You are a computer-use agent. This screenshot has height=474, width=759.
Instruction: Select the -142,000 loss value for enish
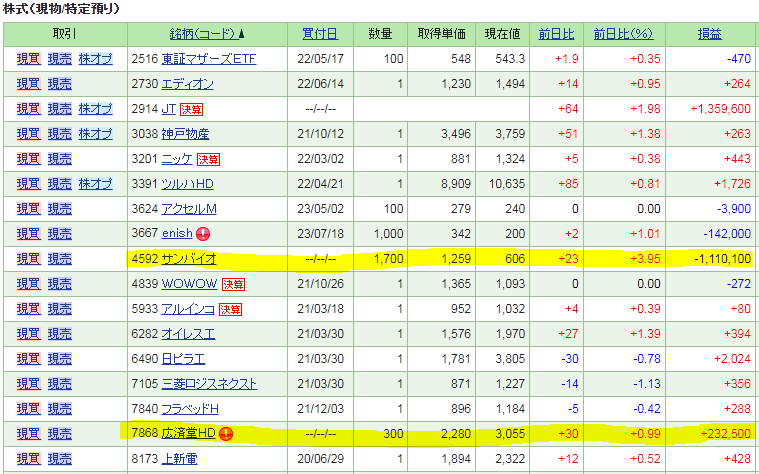click(x=727, y=234)
